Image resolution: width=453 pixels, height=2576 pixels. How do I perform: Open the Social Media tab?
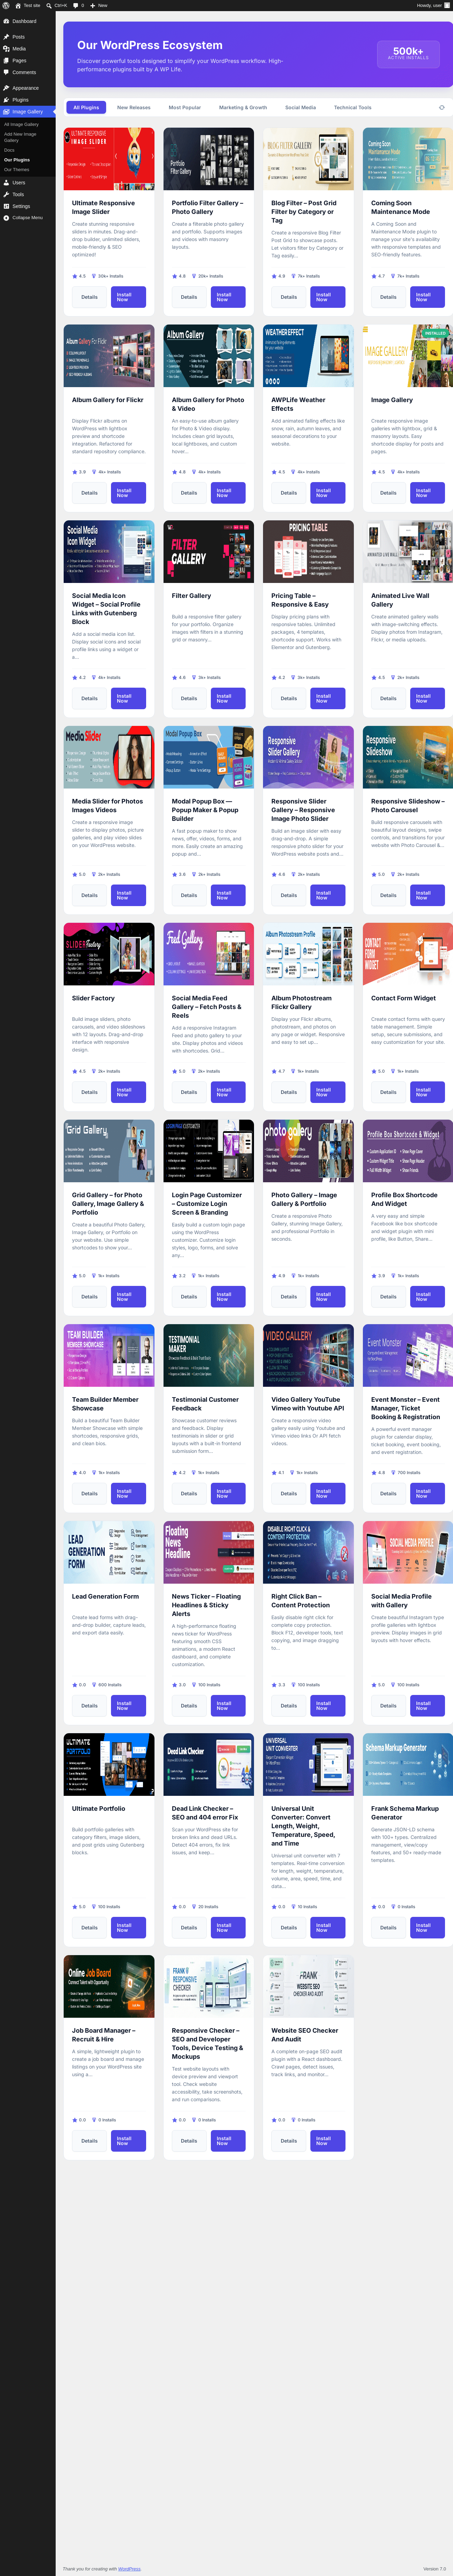[300, 107]
